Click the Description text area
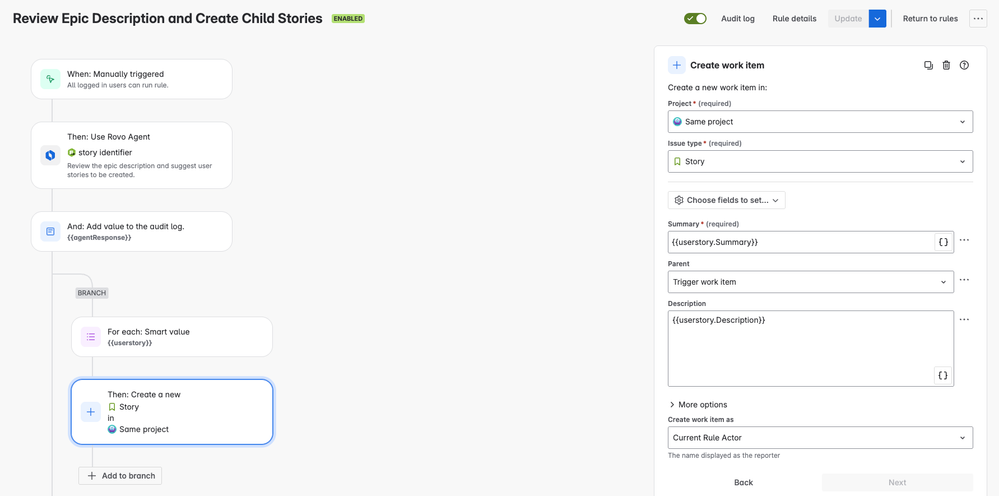This screenshot has height=496, width=999. [x=810, y=348]
